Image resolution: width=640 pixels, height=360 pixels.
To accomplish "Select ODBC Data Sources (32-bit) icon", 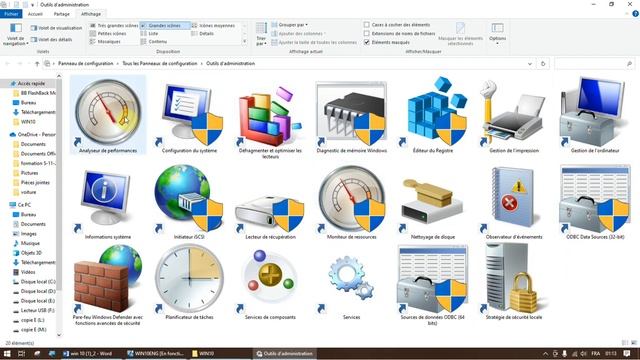I will pyautogui.click(x=595, y=199).
